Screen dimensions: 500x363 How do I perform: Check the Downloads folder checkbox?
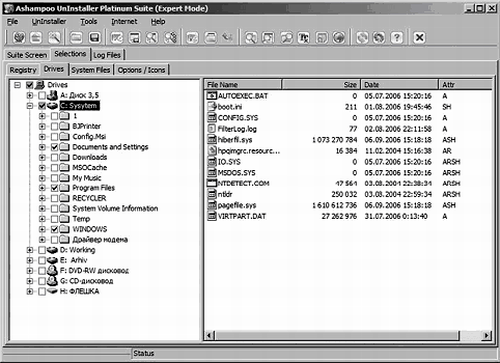[55, 157]
